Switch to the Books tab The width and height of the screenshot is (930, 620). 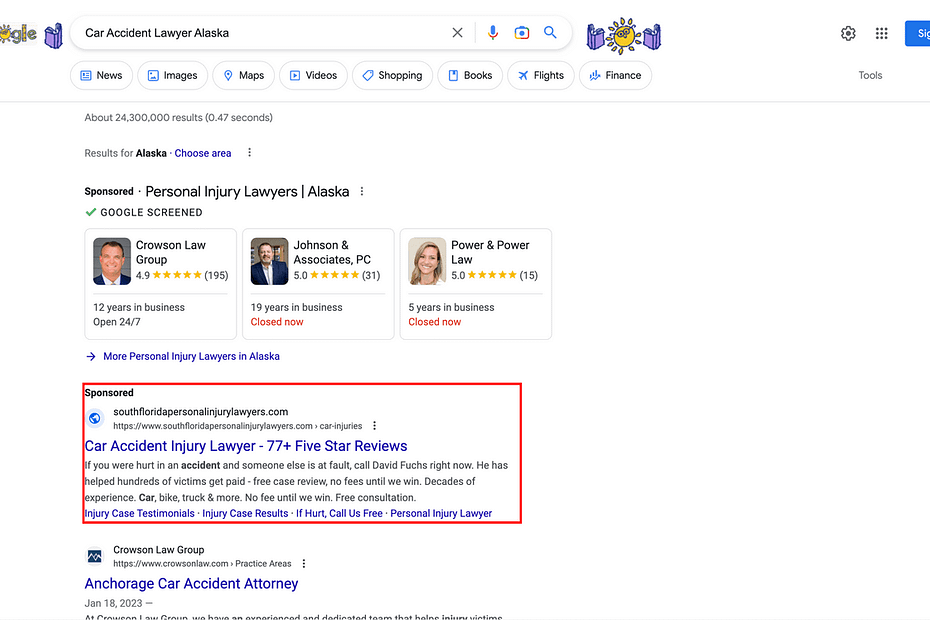point(470,75)
